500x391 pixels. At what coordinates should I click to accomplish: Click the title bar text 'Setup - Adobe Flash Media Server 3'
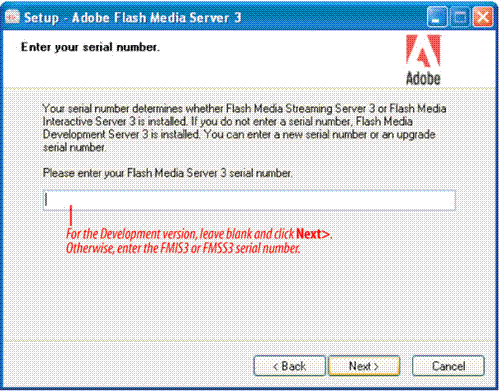pyautogui.click(x=132, y=17)
